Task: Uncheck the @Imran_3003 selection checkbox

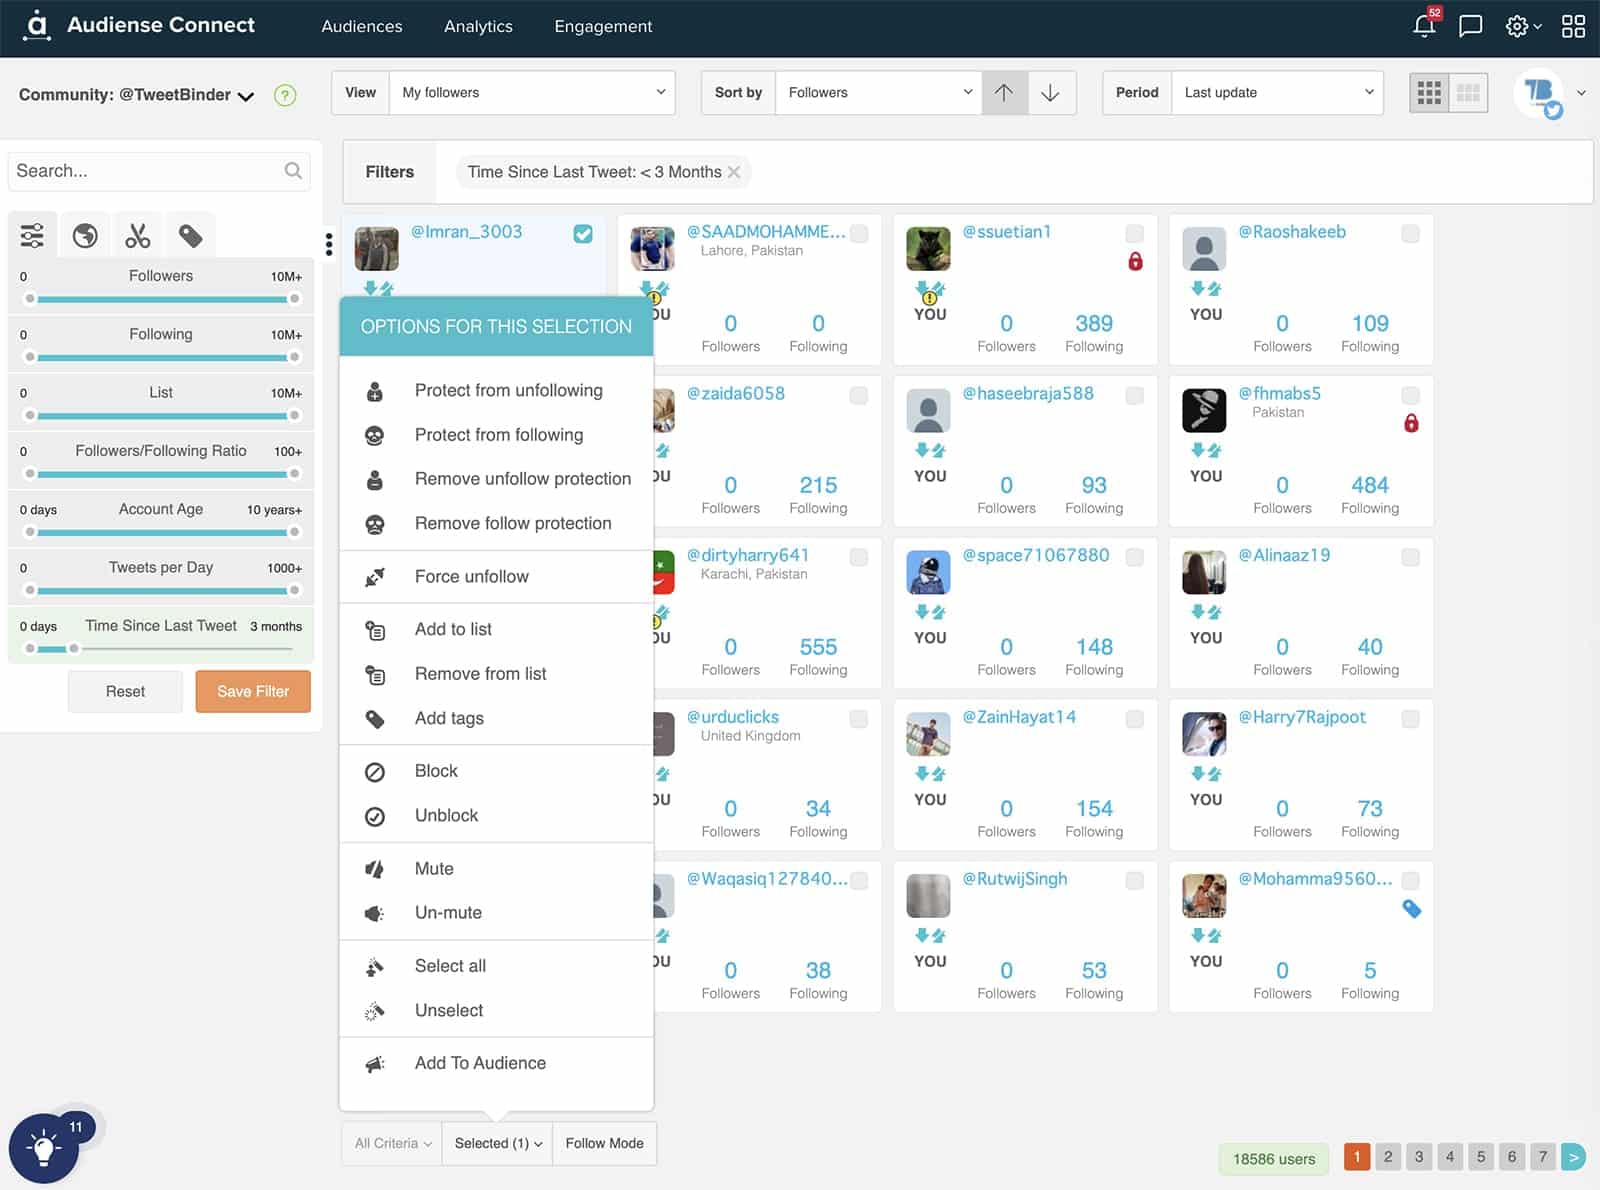Action: pyautogui.click(x=583, y=234)
